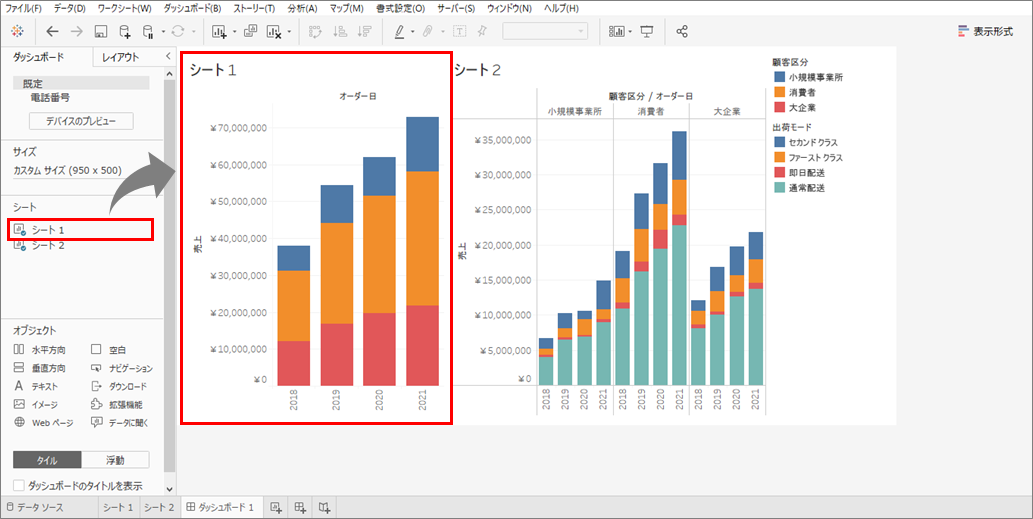This screenshot has height=519, width=1033.
Task: Open dropdown arrow next to pause updates icon
Action: coord(162,32)
